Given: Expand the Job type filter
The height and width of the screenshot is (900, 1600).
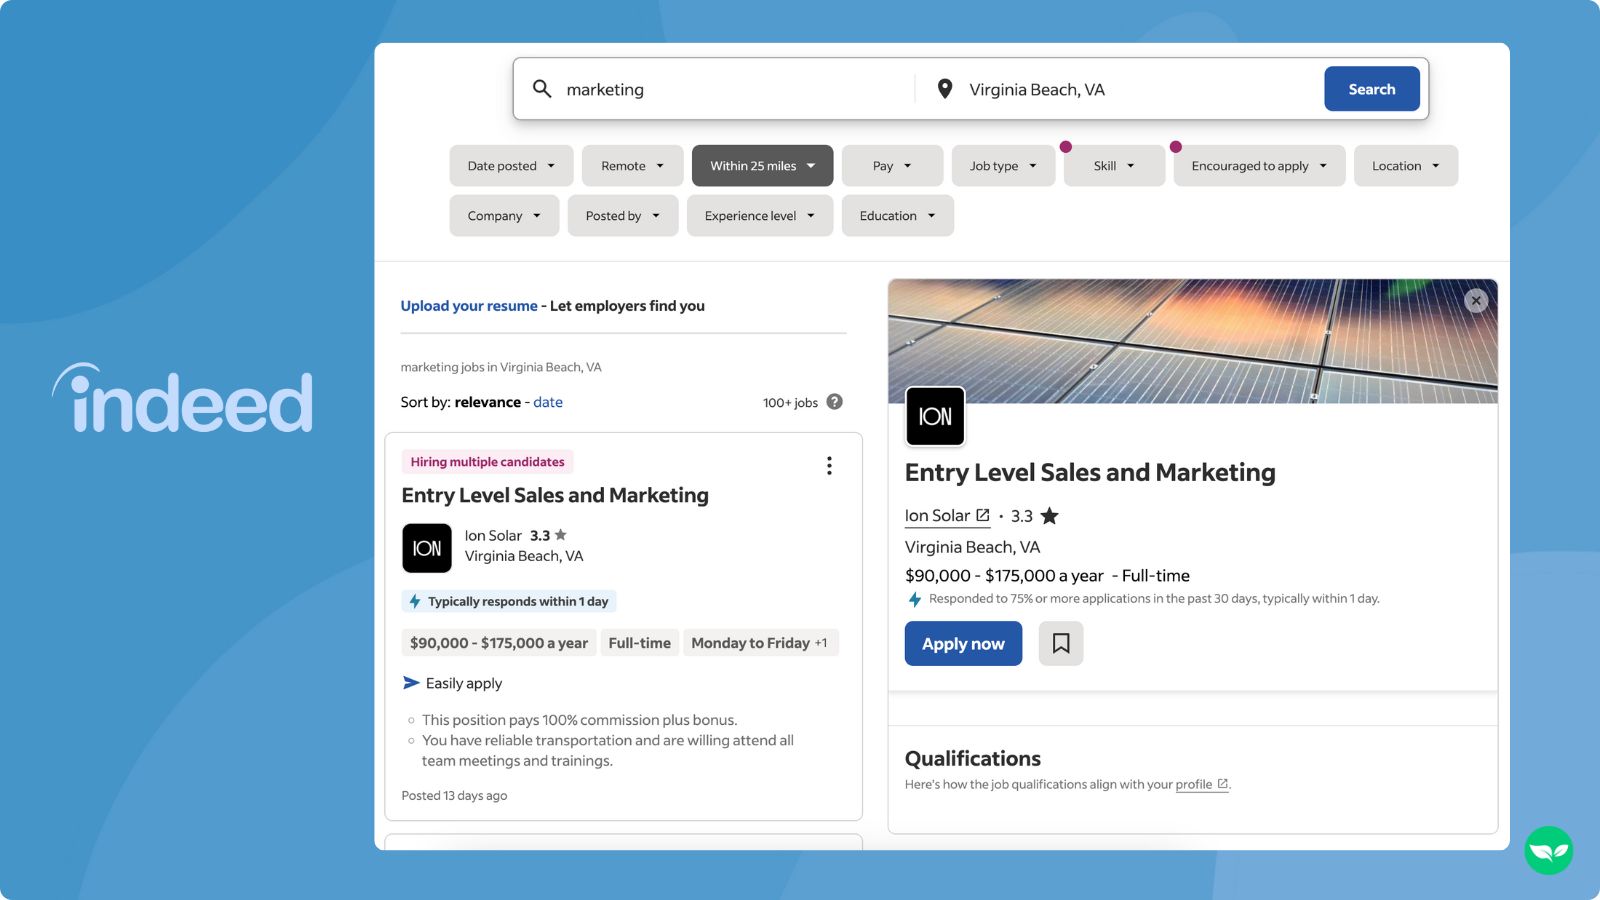Looking at the screenshot, I should pyautogui.click(x=1003, y=165).
